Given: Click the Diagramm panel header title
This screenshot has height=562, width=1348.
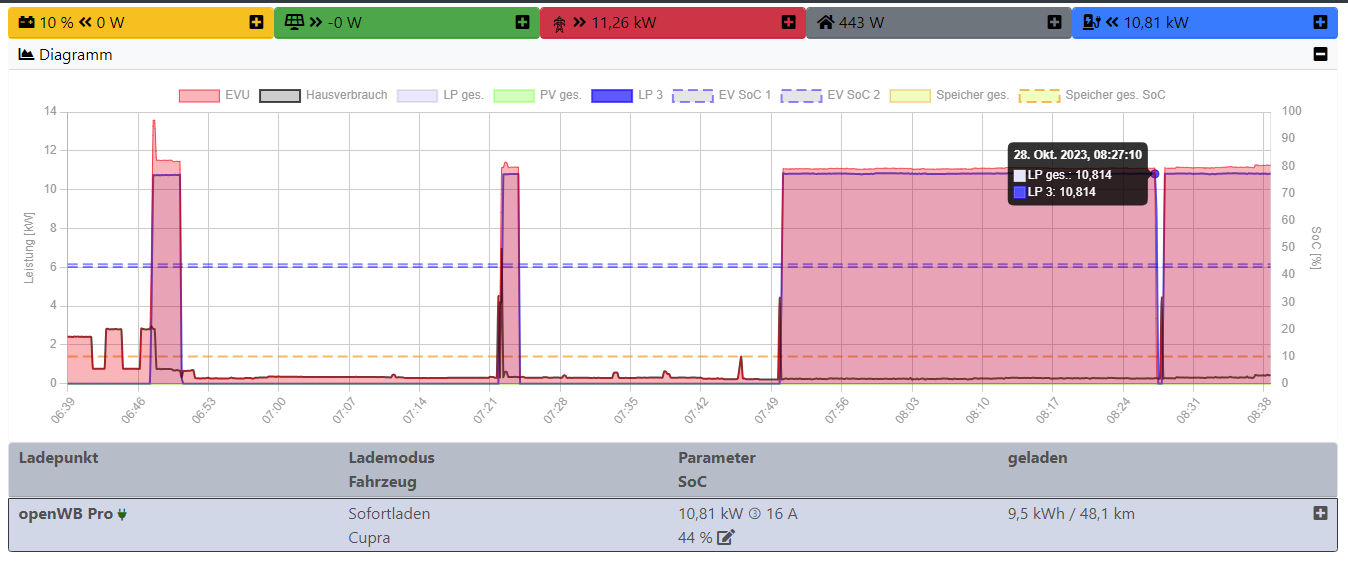Looking at the screenshot, I should pos(75,55).
